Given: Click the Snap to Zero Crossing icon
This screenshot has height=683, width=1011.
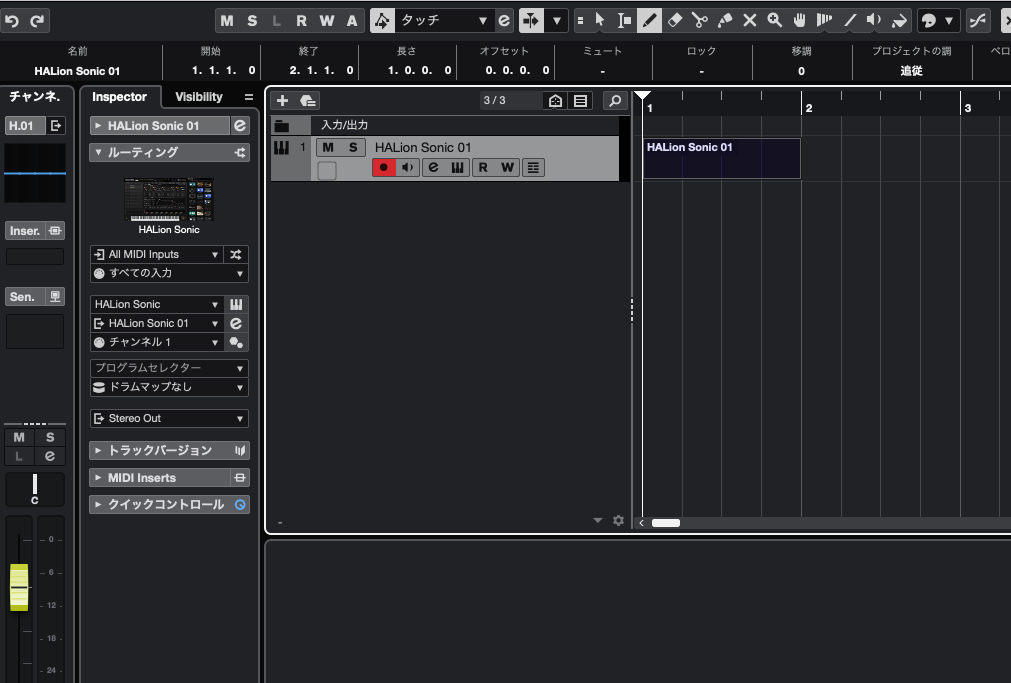Looking at the screenshot, I should click(x=978, y=21).
